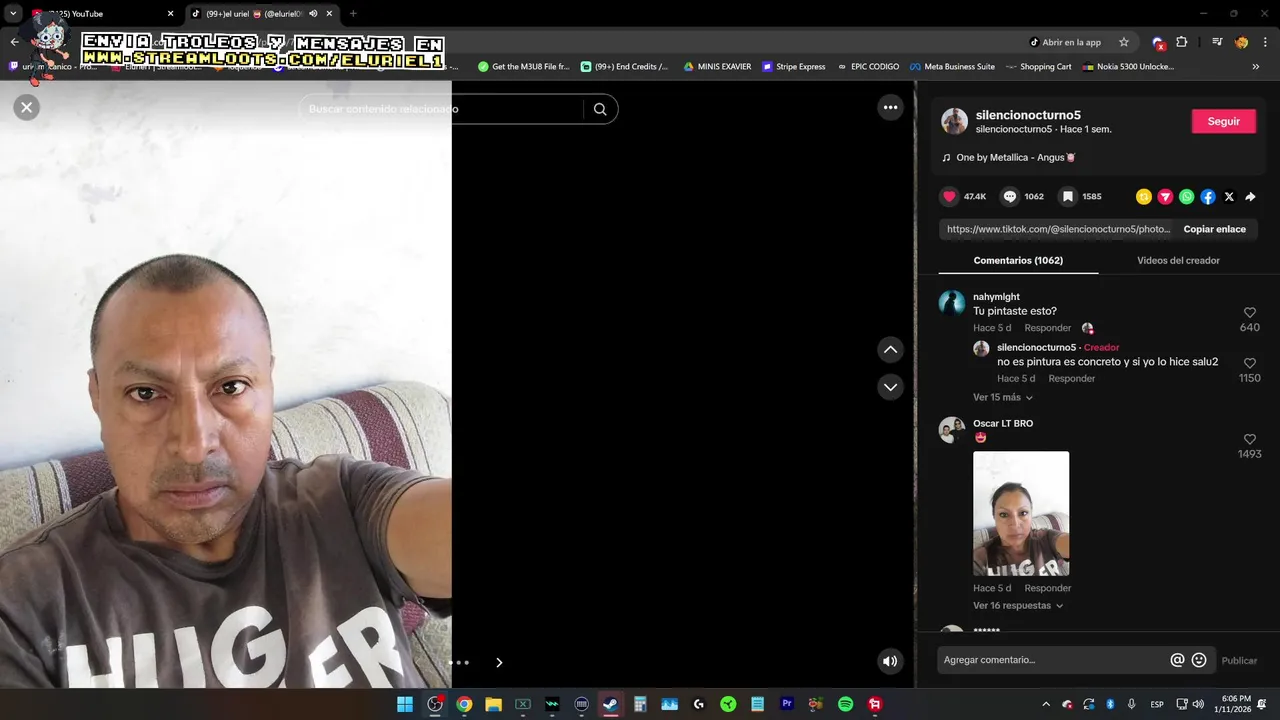Screen dimensions: 1280x720
Task: Switch to Videos del creador tab
Action: (1178, 260)
